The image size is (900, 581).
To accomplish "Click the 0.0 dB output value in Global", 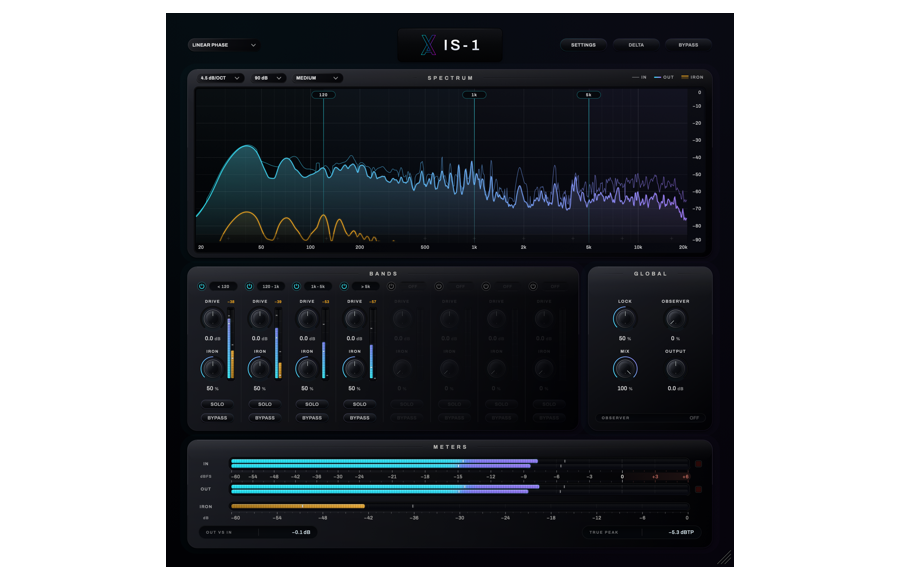I will tap(675, 389).
